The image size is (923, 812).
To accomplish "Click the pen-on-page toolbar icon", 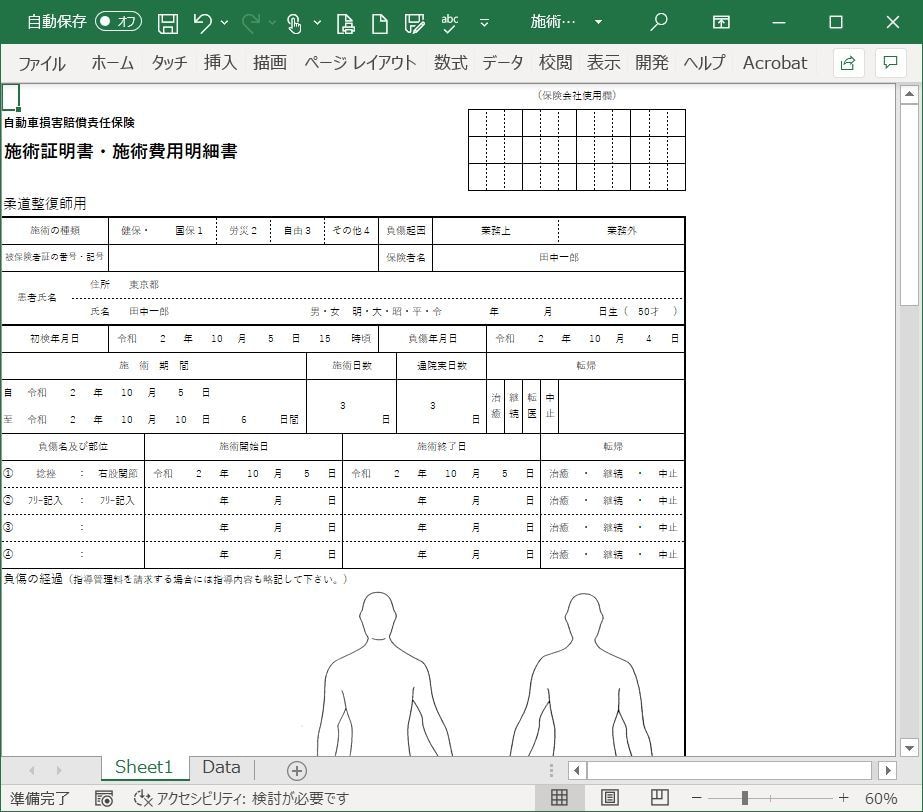I will [414, 23].
